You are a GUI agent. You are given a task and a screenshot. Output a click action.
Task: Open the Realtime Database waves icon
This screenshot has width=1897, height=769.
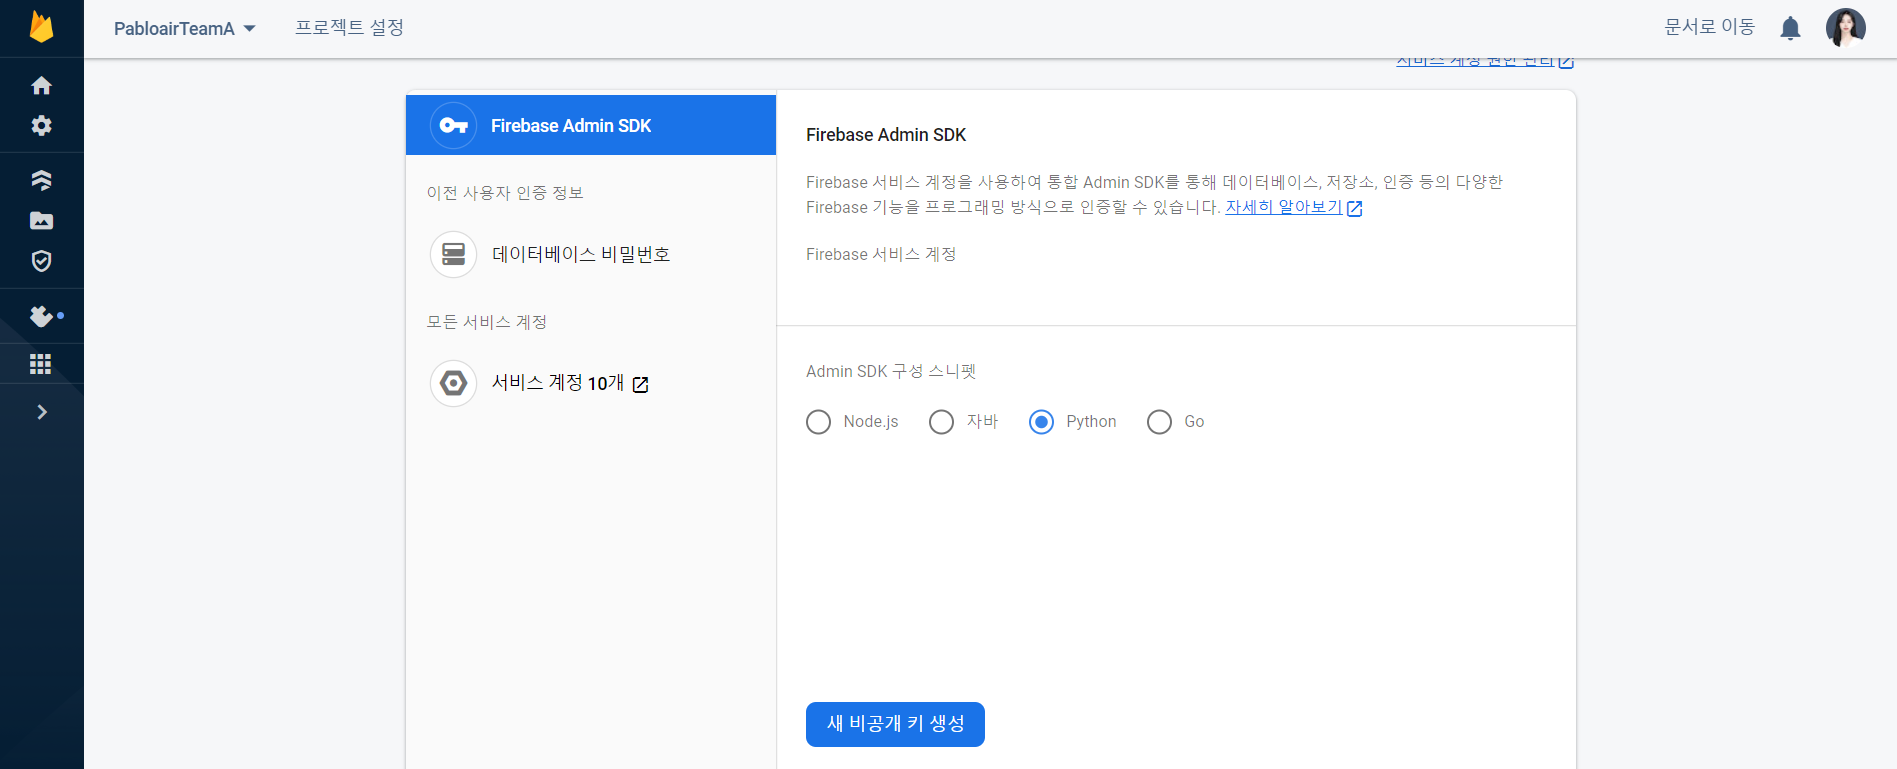41,180
